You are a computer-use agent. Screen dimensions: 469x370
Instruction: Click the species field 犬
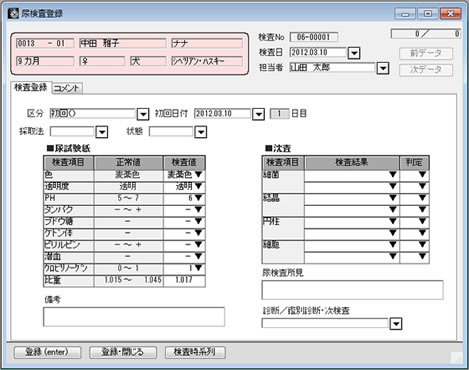click(148, 61)
